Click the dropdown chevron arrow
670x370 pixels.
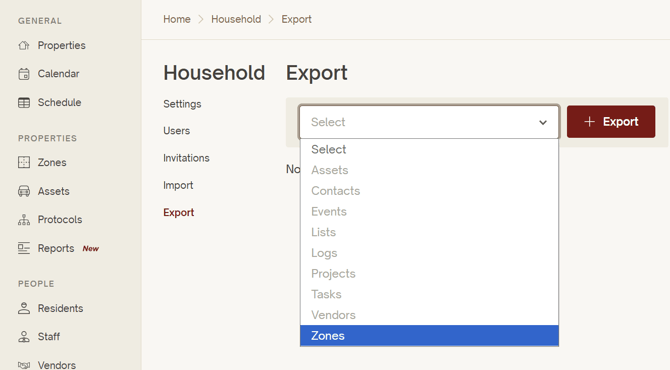(x=543, y=123)
